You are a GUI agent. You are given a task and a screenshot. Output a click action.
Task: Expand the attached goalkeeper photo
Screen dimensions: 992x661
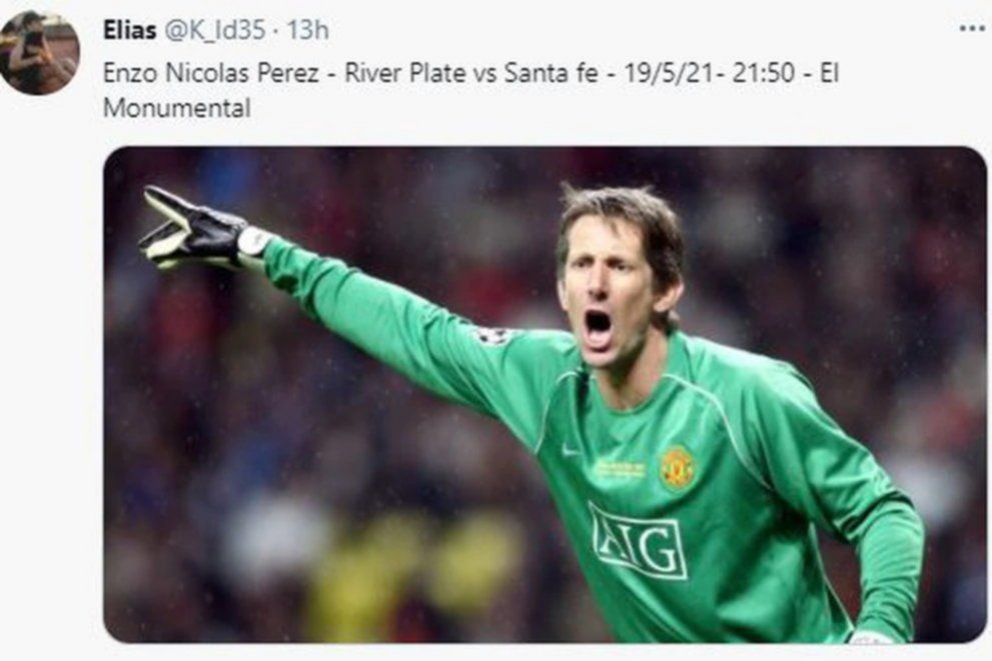click(545, 395)
